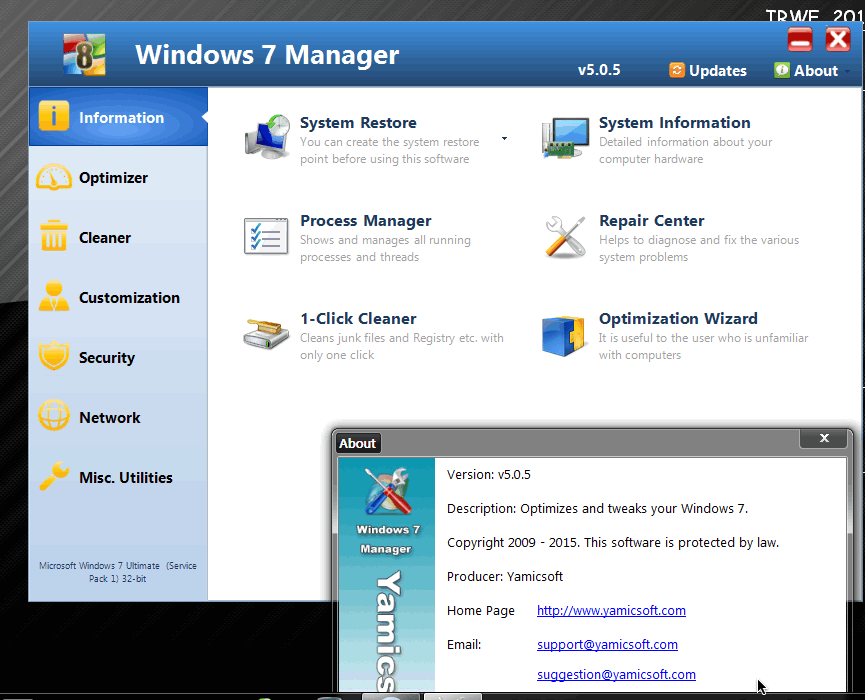
Task: Select the Cleaner trash can icon
Action: tap(54, 236)
